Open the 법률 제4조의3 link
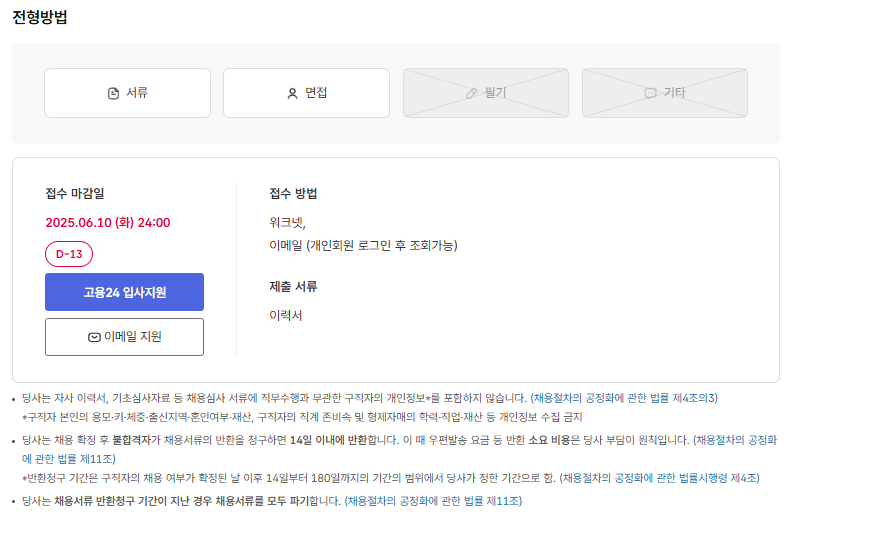The width and height of the screenshot is (870, 553). click(624, 398)
